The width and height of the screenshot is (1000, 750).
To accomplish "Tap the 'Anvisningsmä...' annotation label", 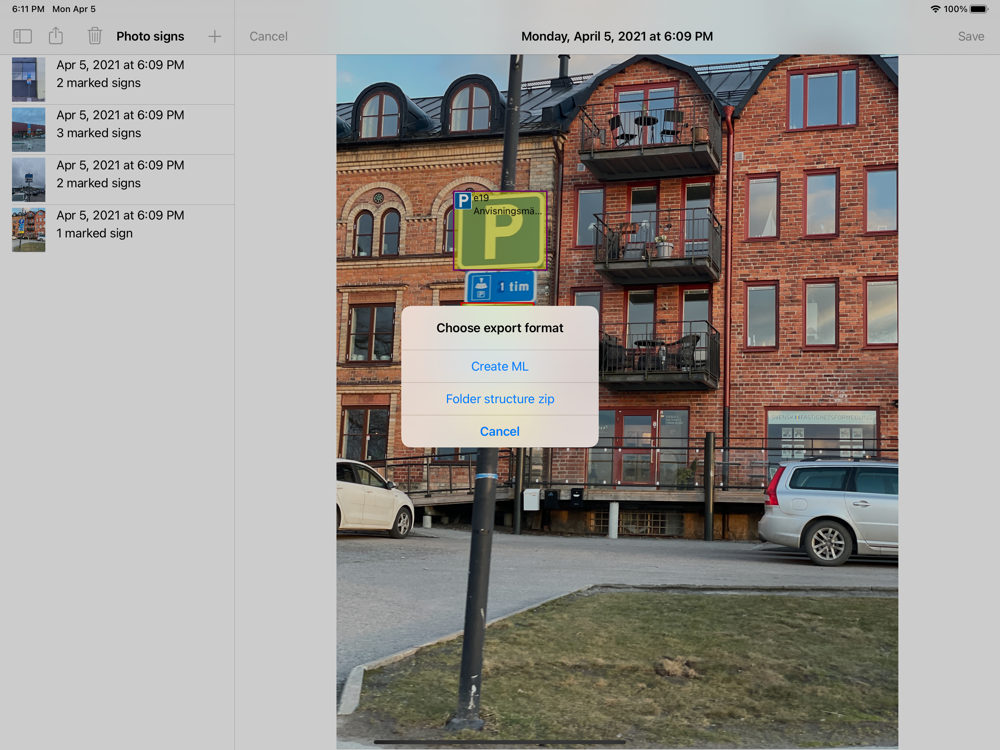I will [x=508, y=210].
